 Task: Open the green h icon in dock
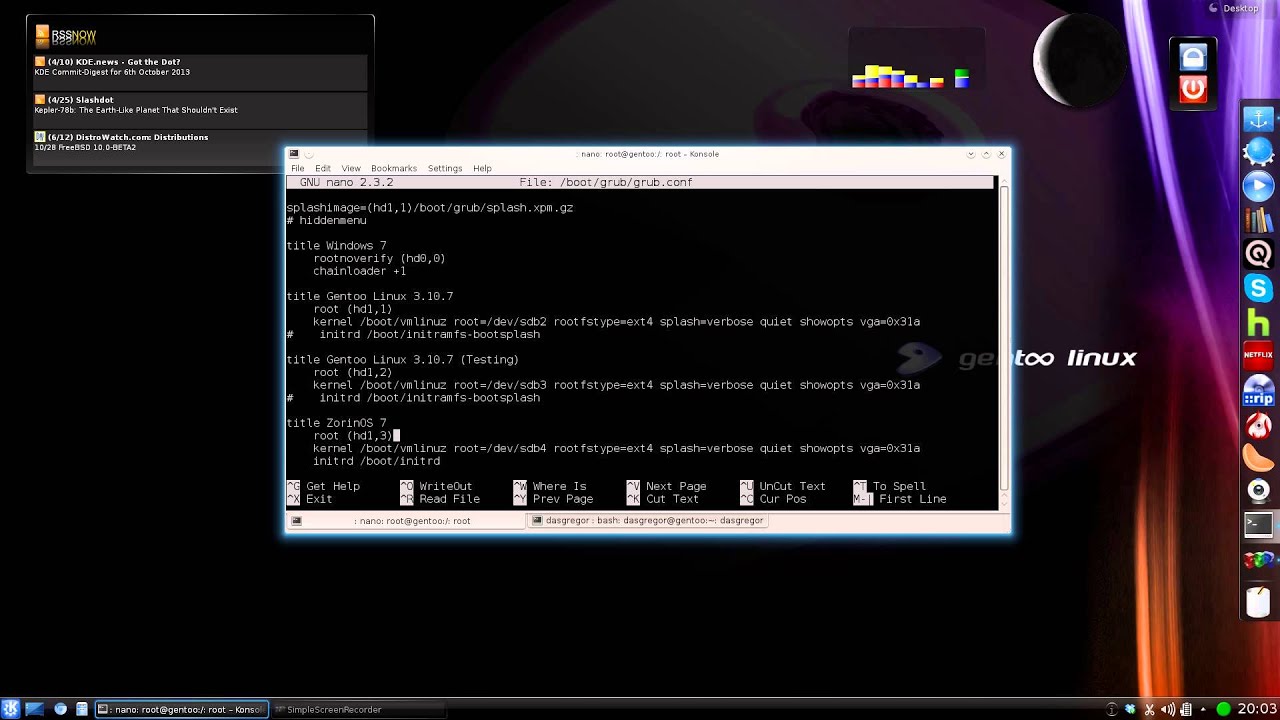click(1259, 322)
